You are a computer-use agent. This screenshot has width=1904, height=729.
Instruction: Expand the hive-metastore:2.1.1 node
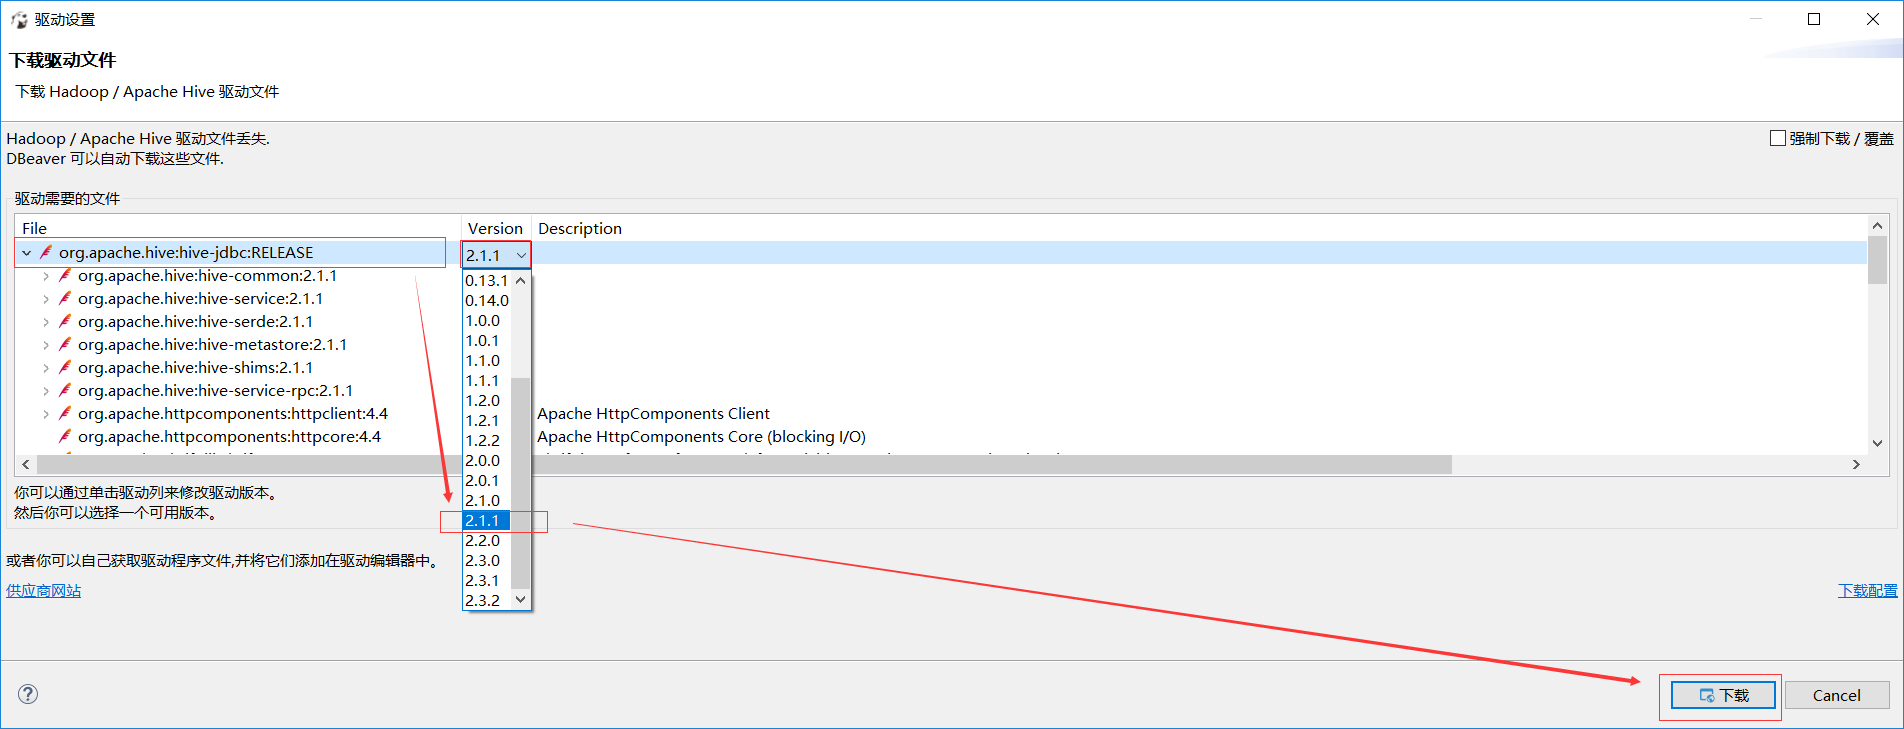[x=46, y=345]
